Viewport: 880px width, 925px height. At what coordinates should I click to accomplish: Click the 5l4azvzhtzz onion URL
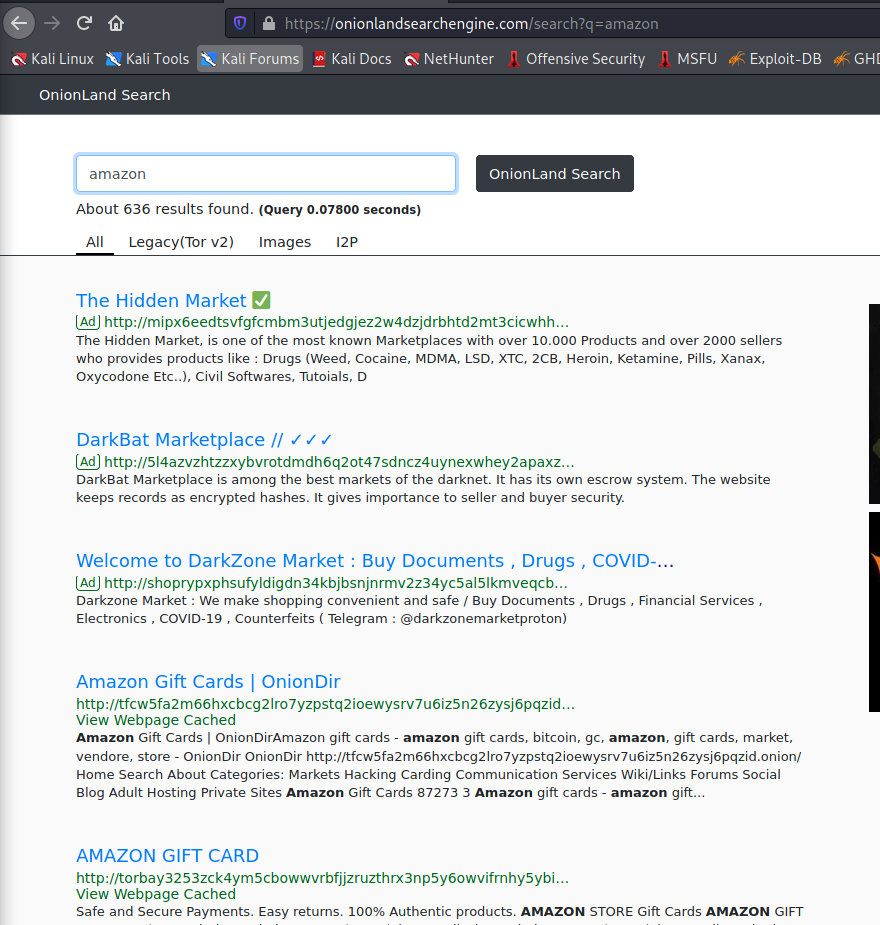[339, 462]
